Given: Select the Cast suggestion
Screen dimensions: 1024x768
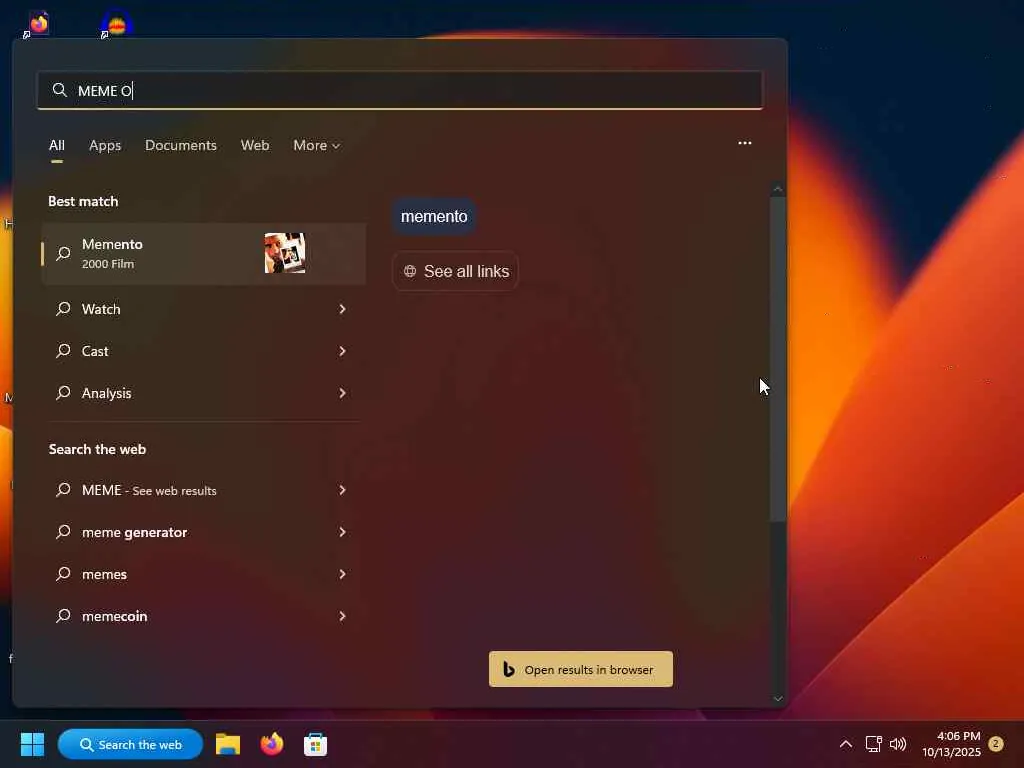Looking at the screenshot, I should (203, 351).
